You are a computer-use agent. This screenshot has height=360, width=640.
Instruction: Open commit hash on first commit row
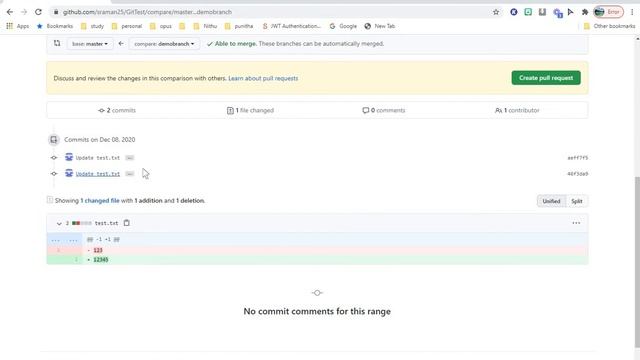pyautogui.click(x=578, y=158)
